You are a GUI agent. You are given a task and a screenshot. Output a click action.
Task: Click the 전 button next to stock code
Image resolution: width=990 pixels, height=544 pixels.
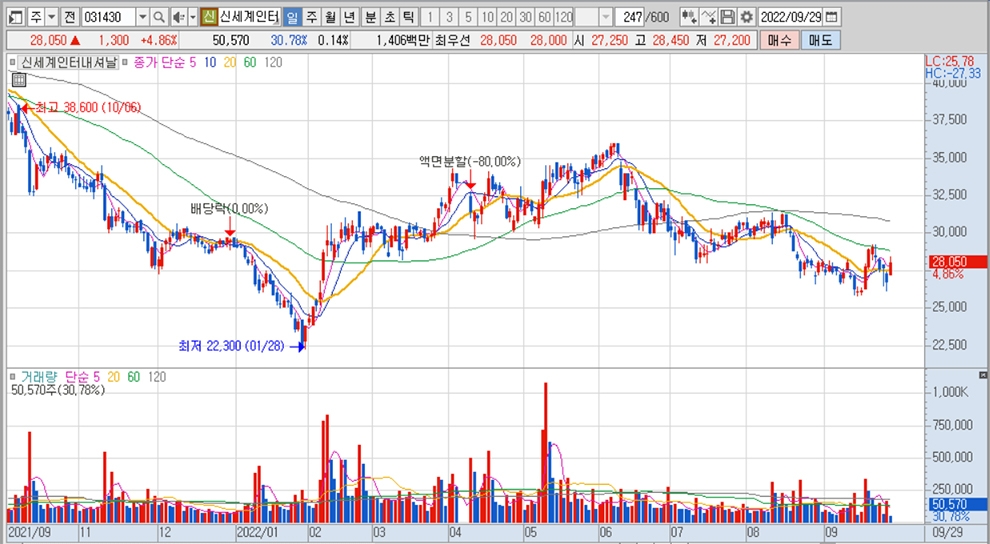(69, 16)
